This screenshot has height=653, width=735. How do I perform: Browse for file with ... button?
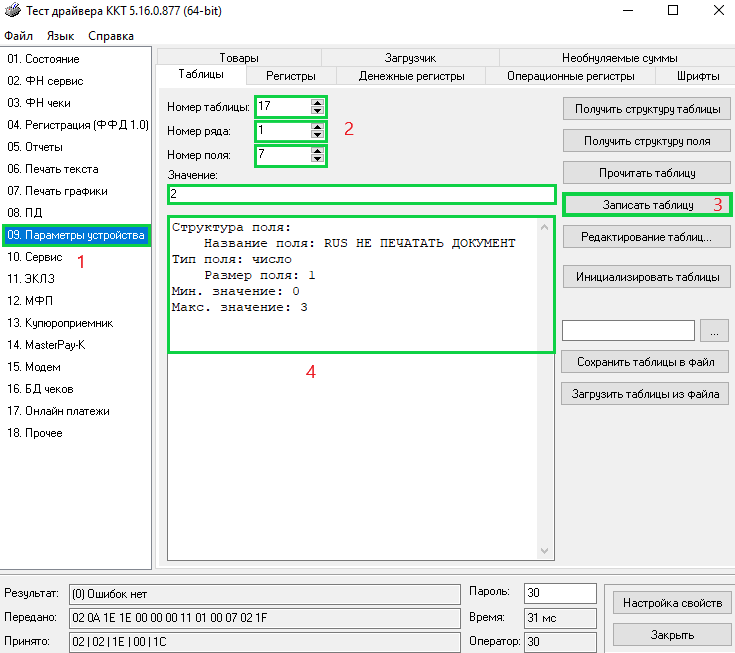pos(714,331)
